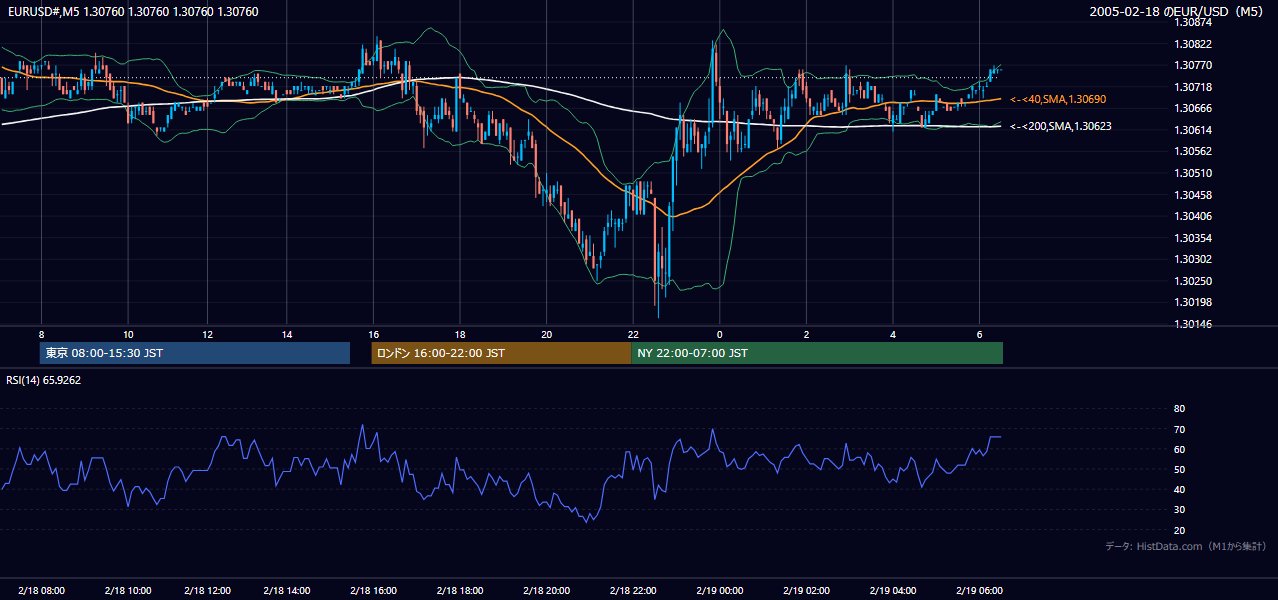This screenshot has height=600, width=1278.
Task: Click price axis value 1.30614
Action: click(x=1193, y=130)
